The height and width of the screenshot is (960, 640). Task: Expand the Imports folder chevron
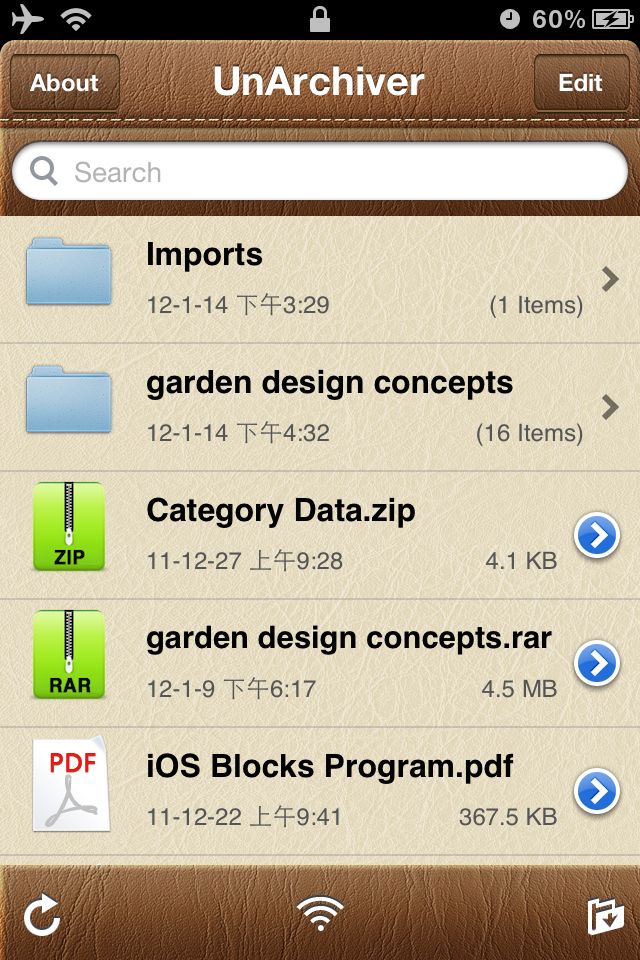(x=609, y=279)
